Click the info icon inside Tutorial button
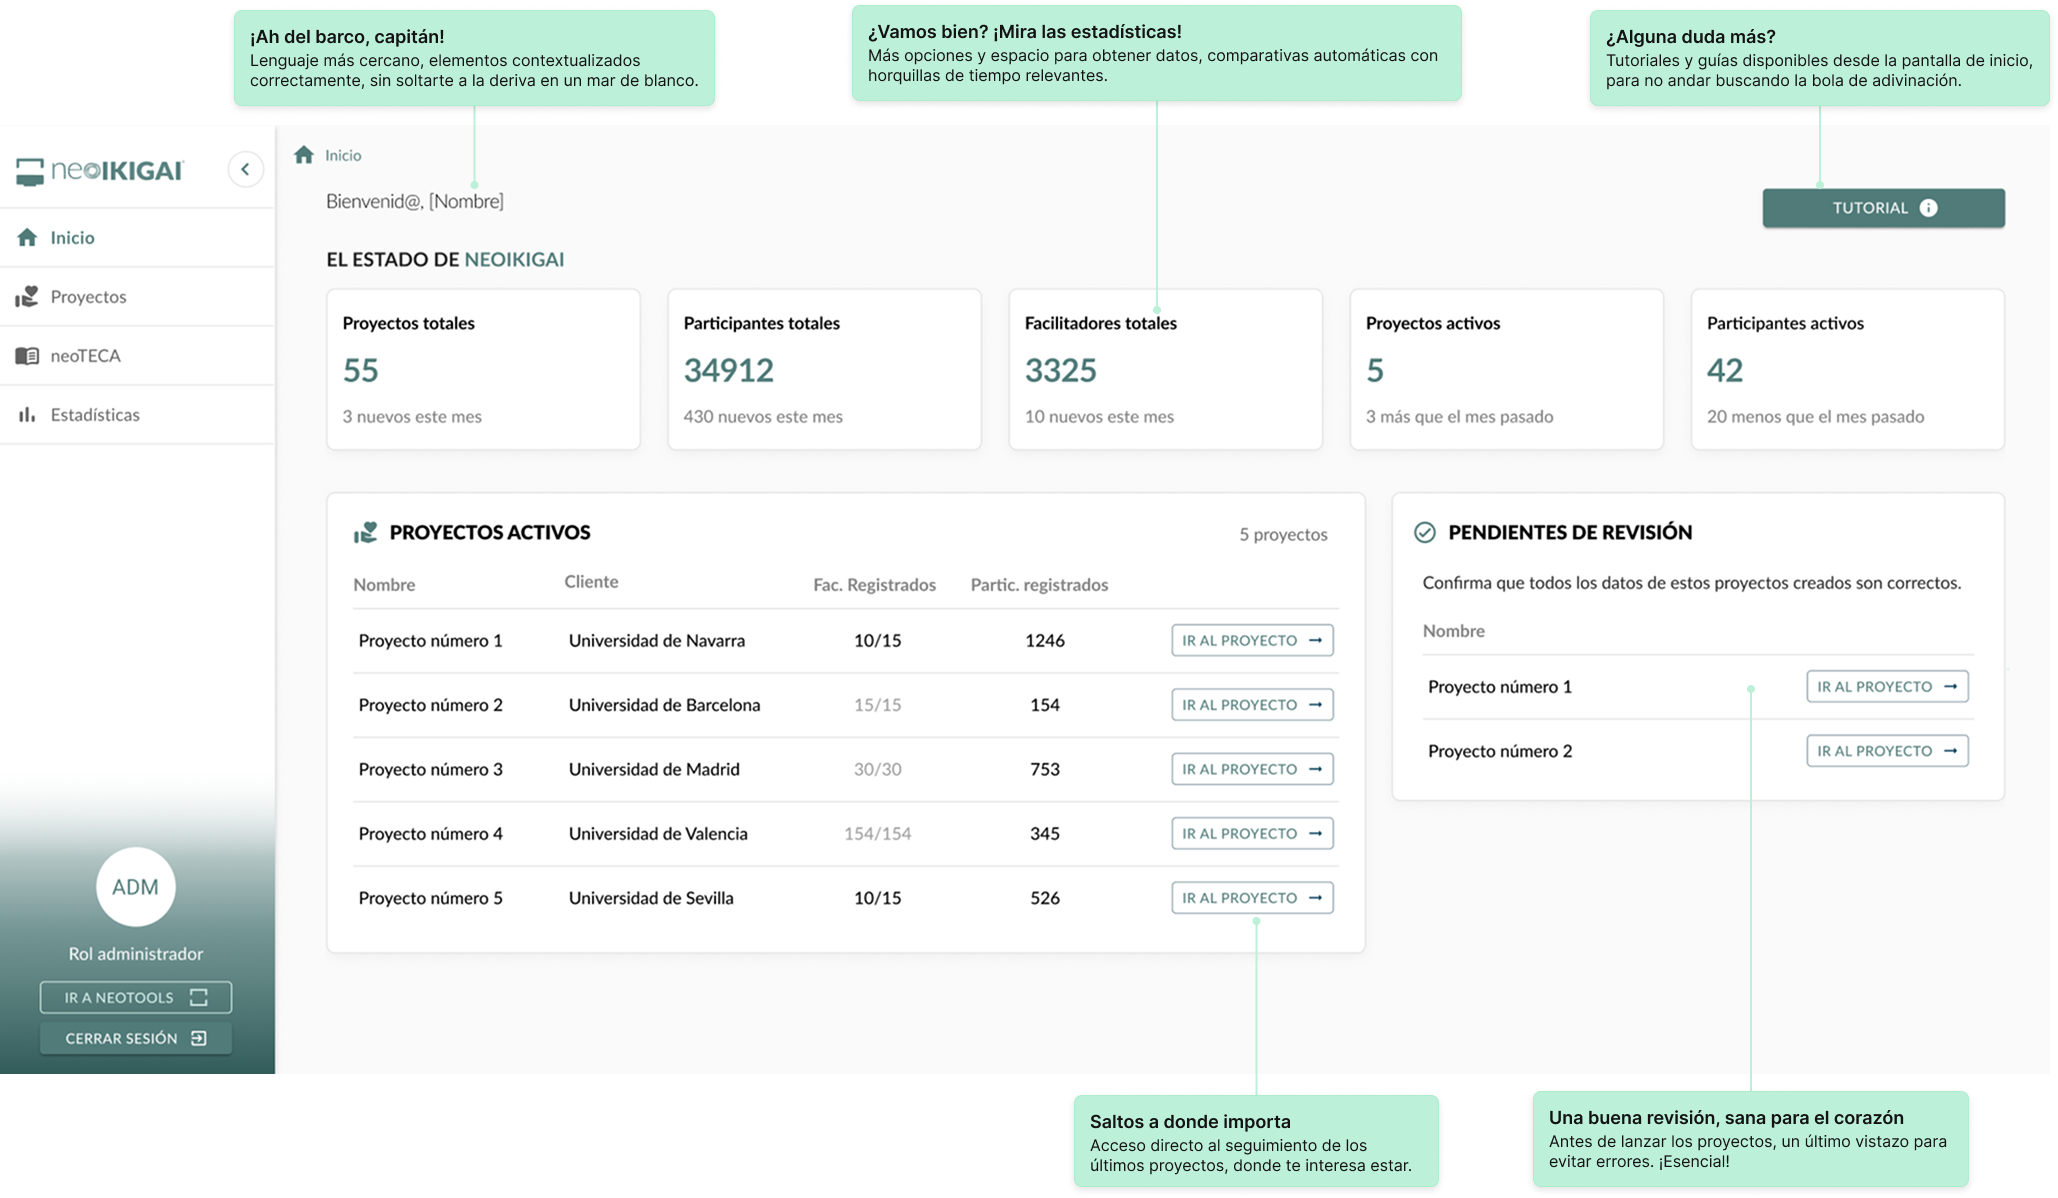 (1928, 207)
